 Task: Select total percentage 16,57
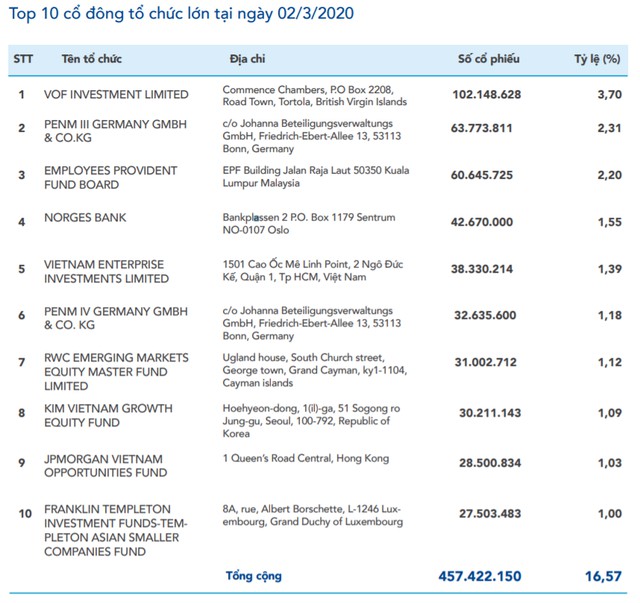[603, 576]
